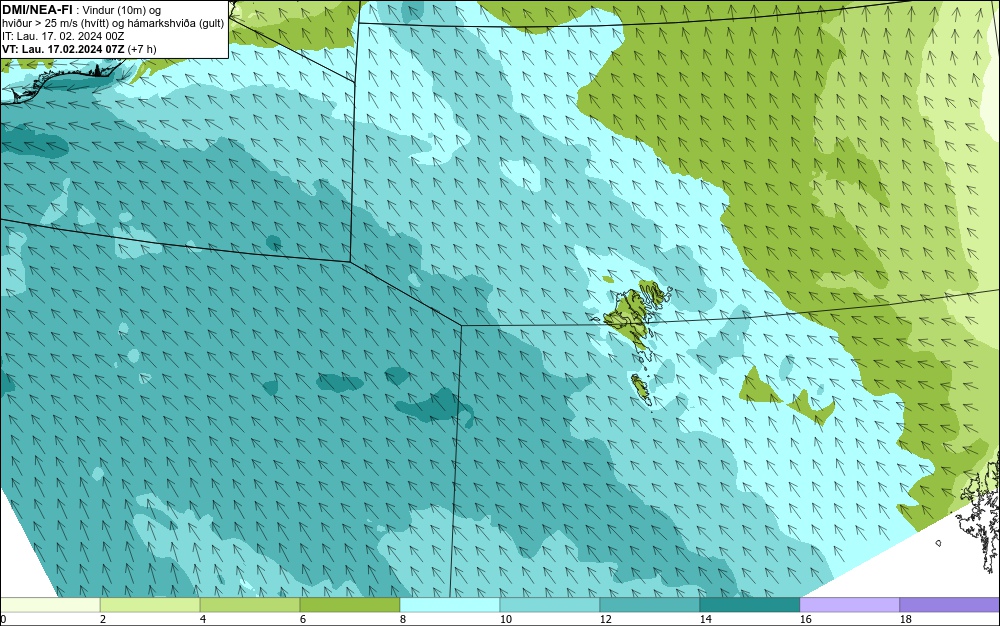Click the 6–8 m/s olive green legend swatch
Viewport: 1000px width, 626px height.
350,605
